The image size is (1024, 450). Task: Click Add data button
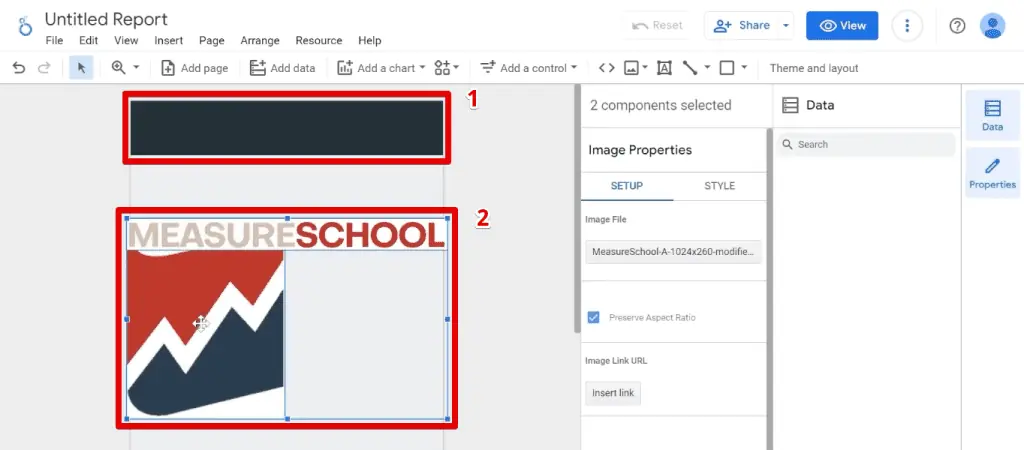click(282, 68)
